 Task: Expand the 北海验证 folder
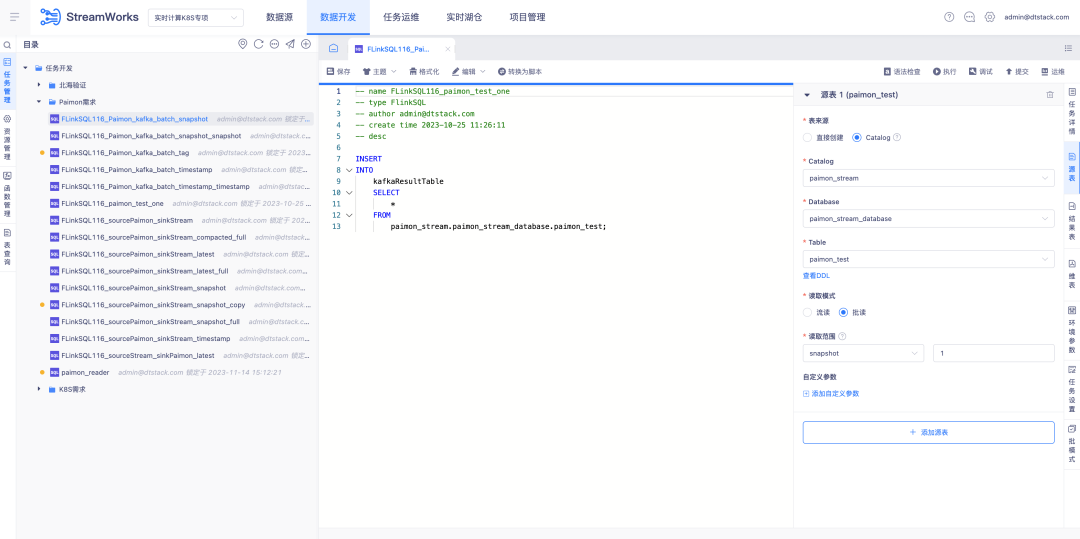[x=39, y=85]
